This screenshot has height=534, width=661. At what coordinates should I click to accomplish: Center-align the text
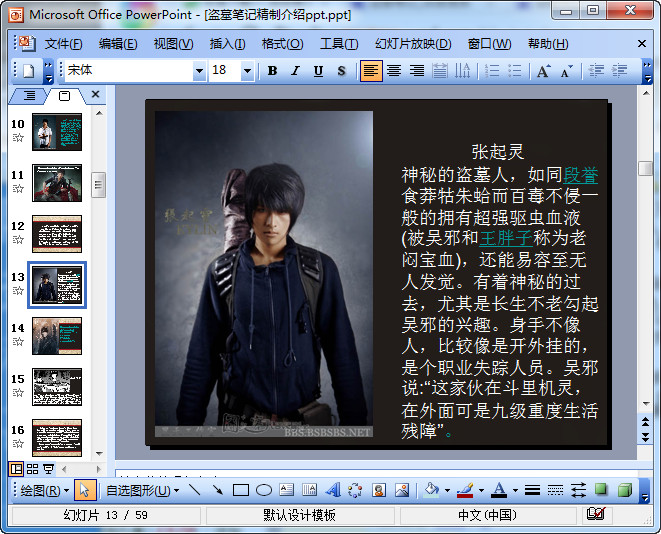[394, 71]
